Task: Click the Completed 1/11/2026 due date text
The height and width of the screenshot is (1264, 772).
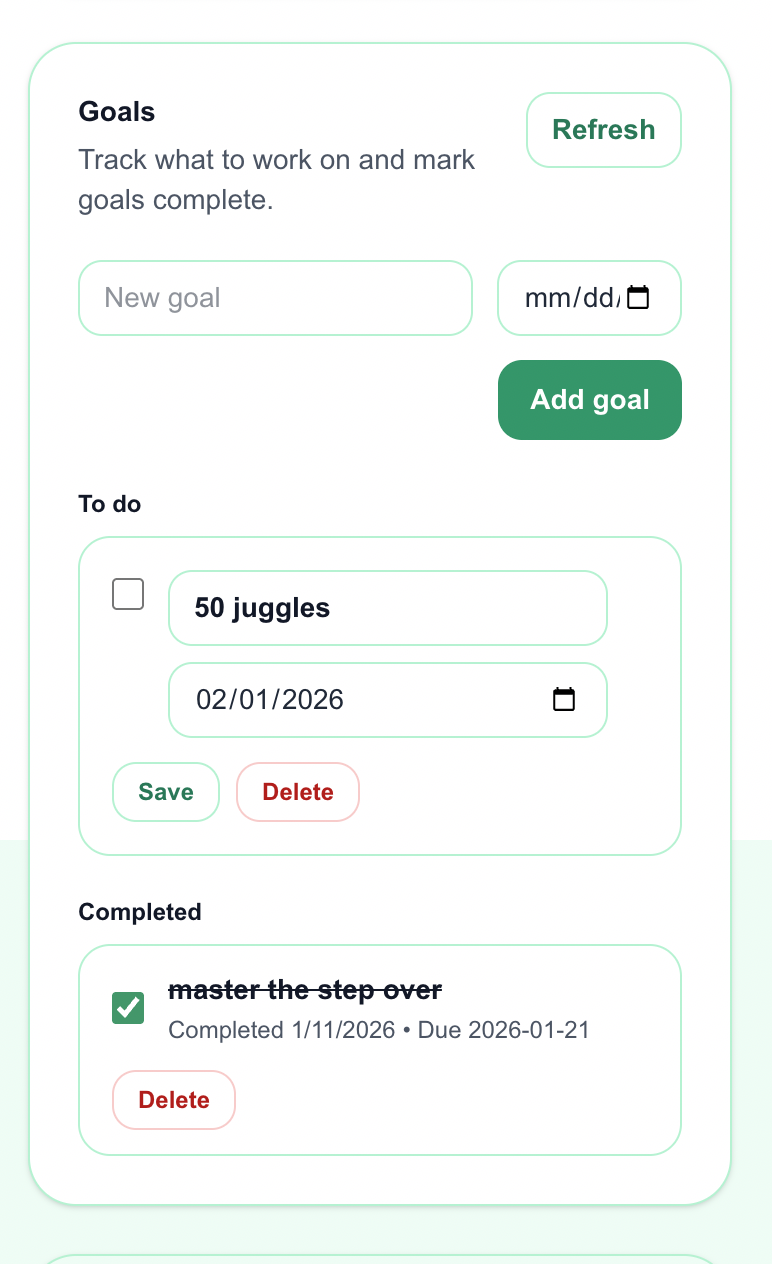Action: click(378, 1029)
